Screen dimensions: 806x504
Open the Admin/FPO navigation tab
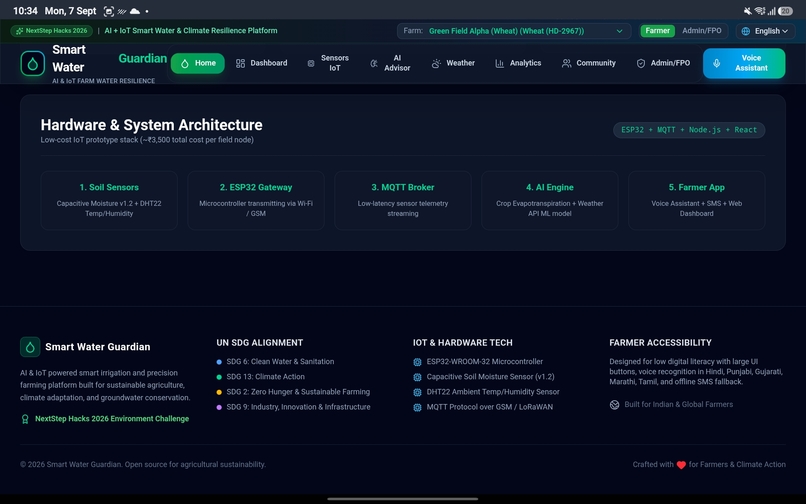click(x=664, y=63)
